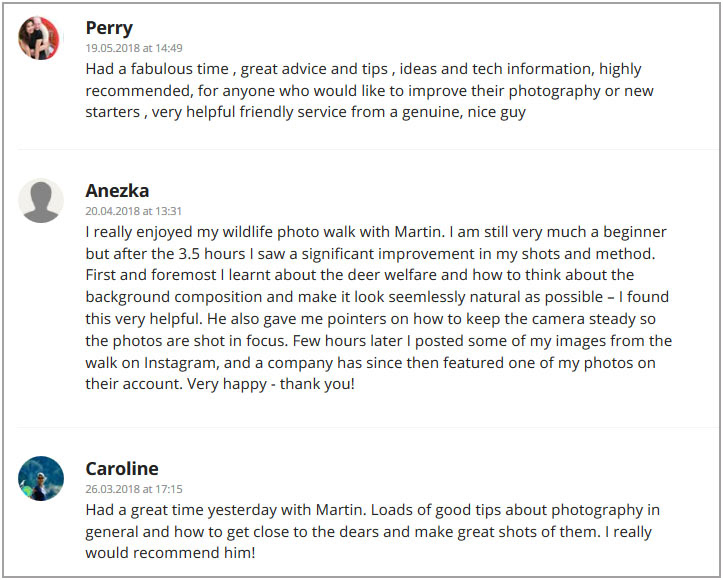This screenshot has width=723, height=580.
Task: Click the timestamp 20.04.2018 at 13:31
Action: pos(134,211)
